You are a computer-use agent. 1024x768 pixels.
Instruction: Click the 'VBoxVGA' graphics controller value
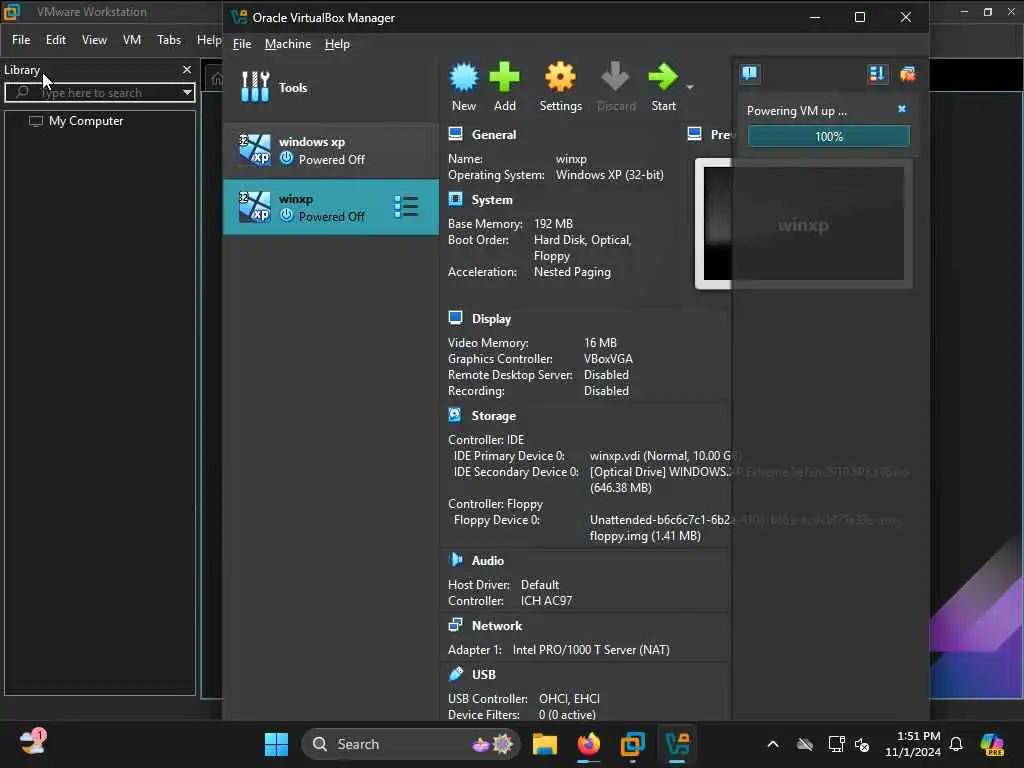point(608,359)
